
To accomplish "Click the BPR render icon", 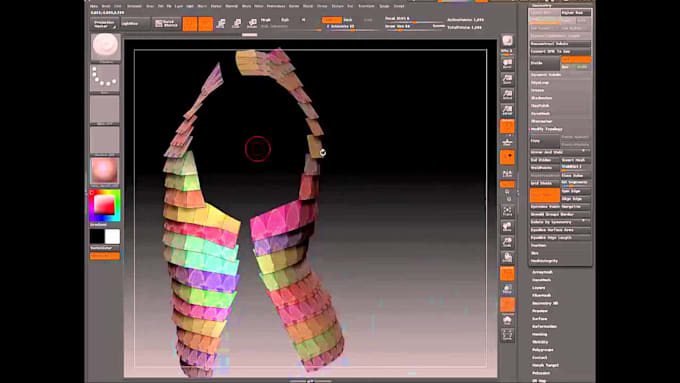I will 507,41.
